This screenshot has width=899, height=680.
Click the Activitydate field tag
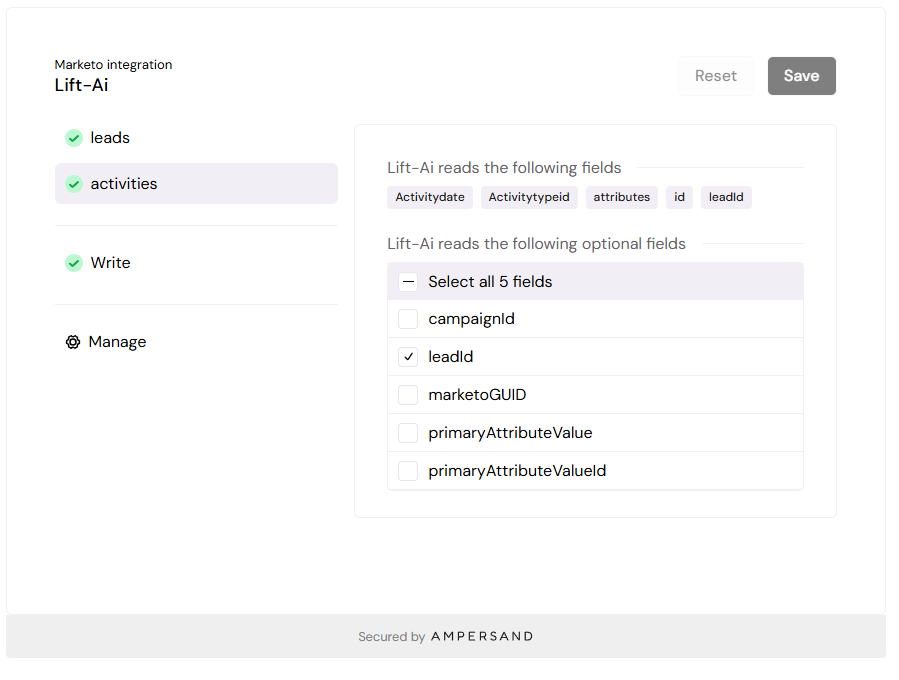coord(430,197)
